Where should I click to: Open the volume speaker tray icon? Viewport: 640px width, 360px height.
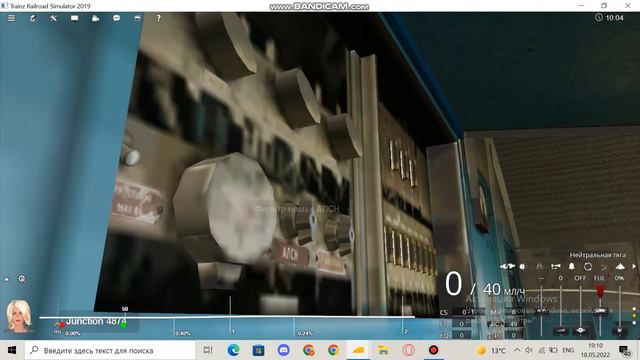click(529, 350)
